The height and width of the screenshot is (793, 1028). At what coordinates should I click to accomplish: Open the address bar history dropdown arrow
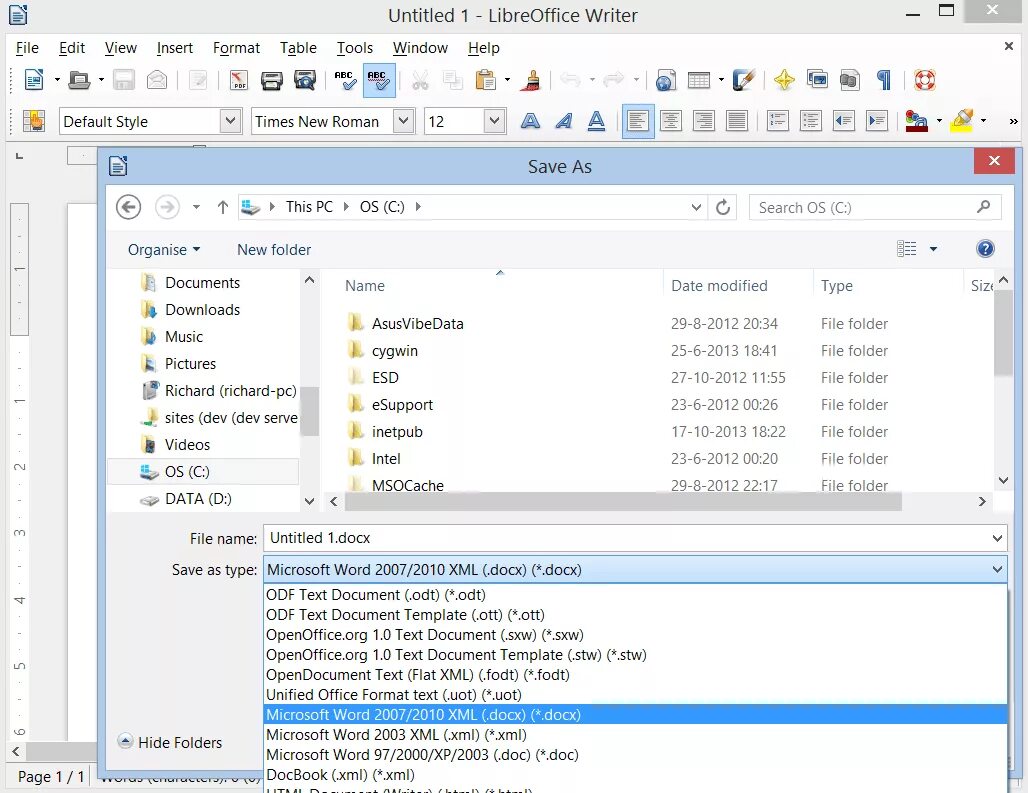[696, 207]
